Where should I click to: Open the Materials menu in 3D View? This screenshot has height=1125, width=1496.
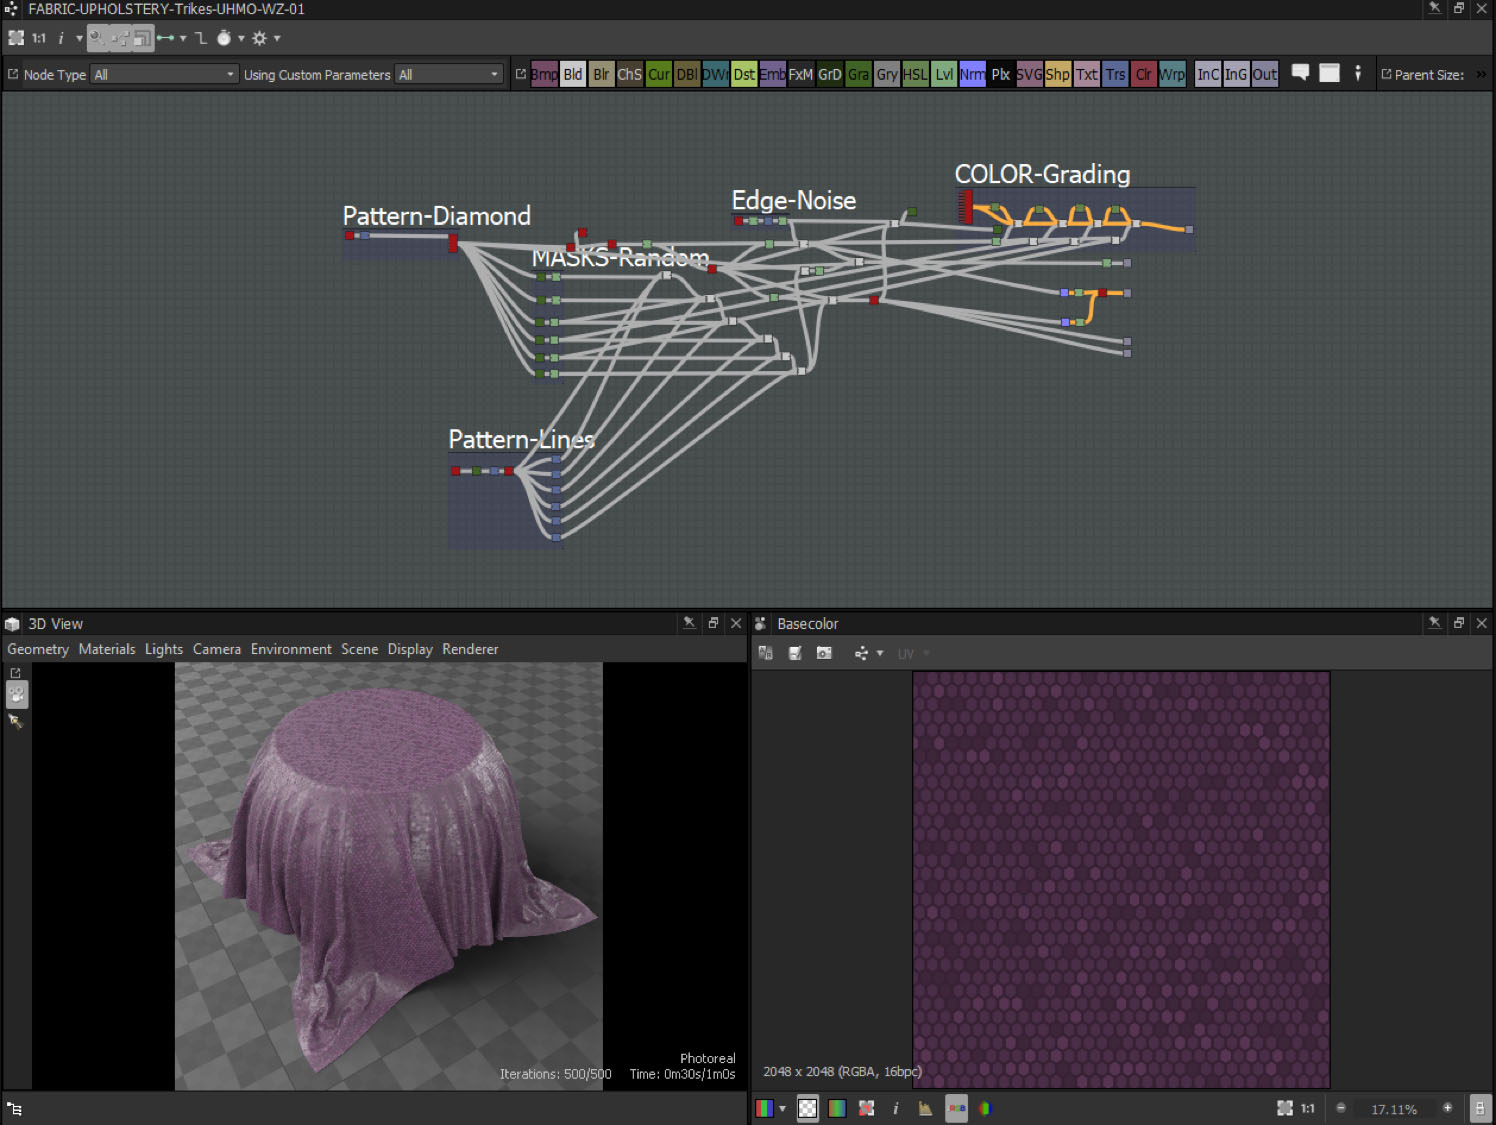107,649
